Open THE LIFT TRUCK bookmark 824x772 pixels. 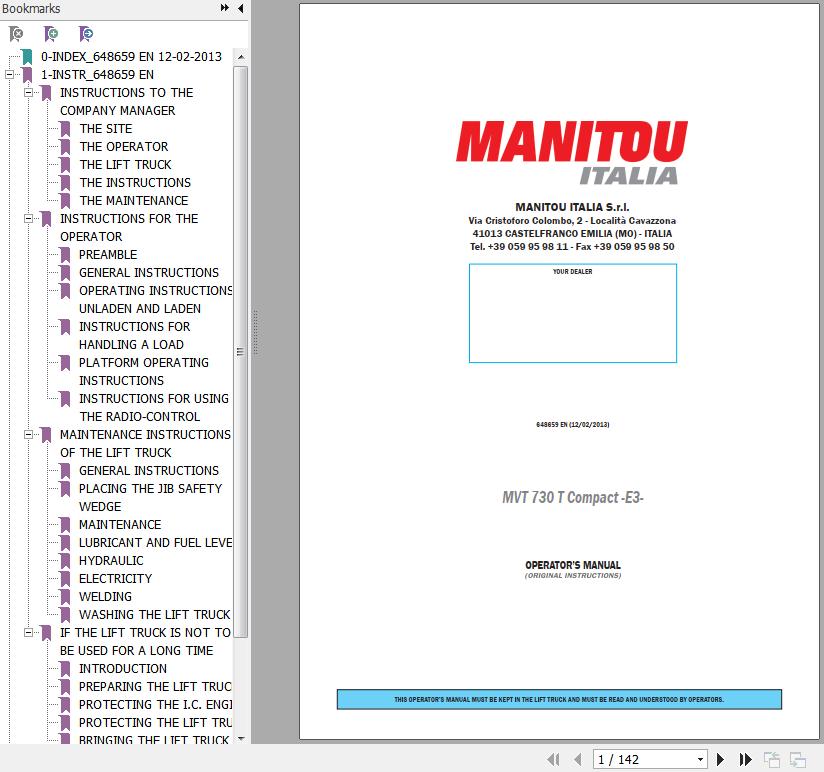coord(126,164)
